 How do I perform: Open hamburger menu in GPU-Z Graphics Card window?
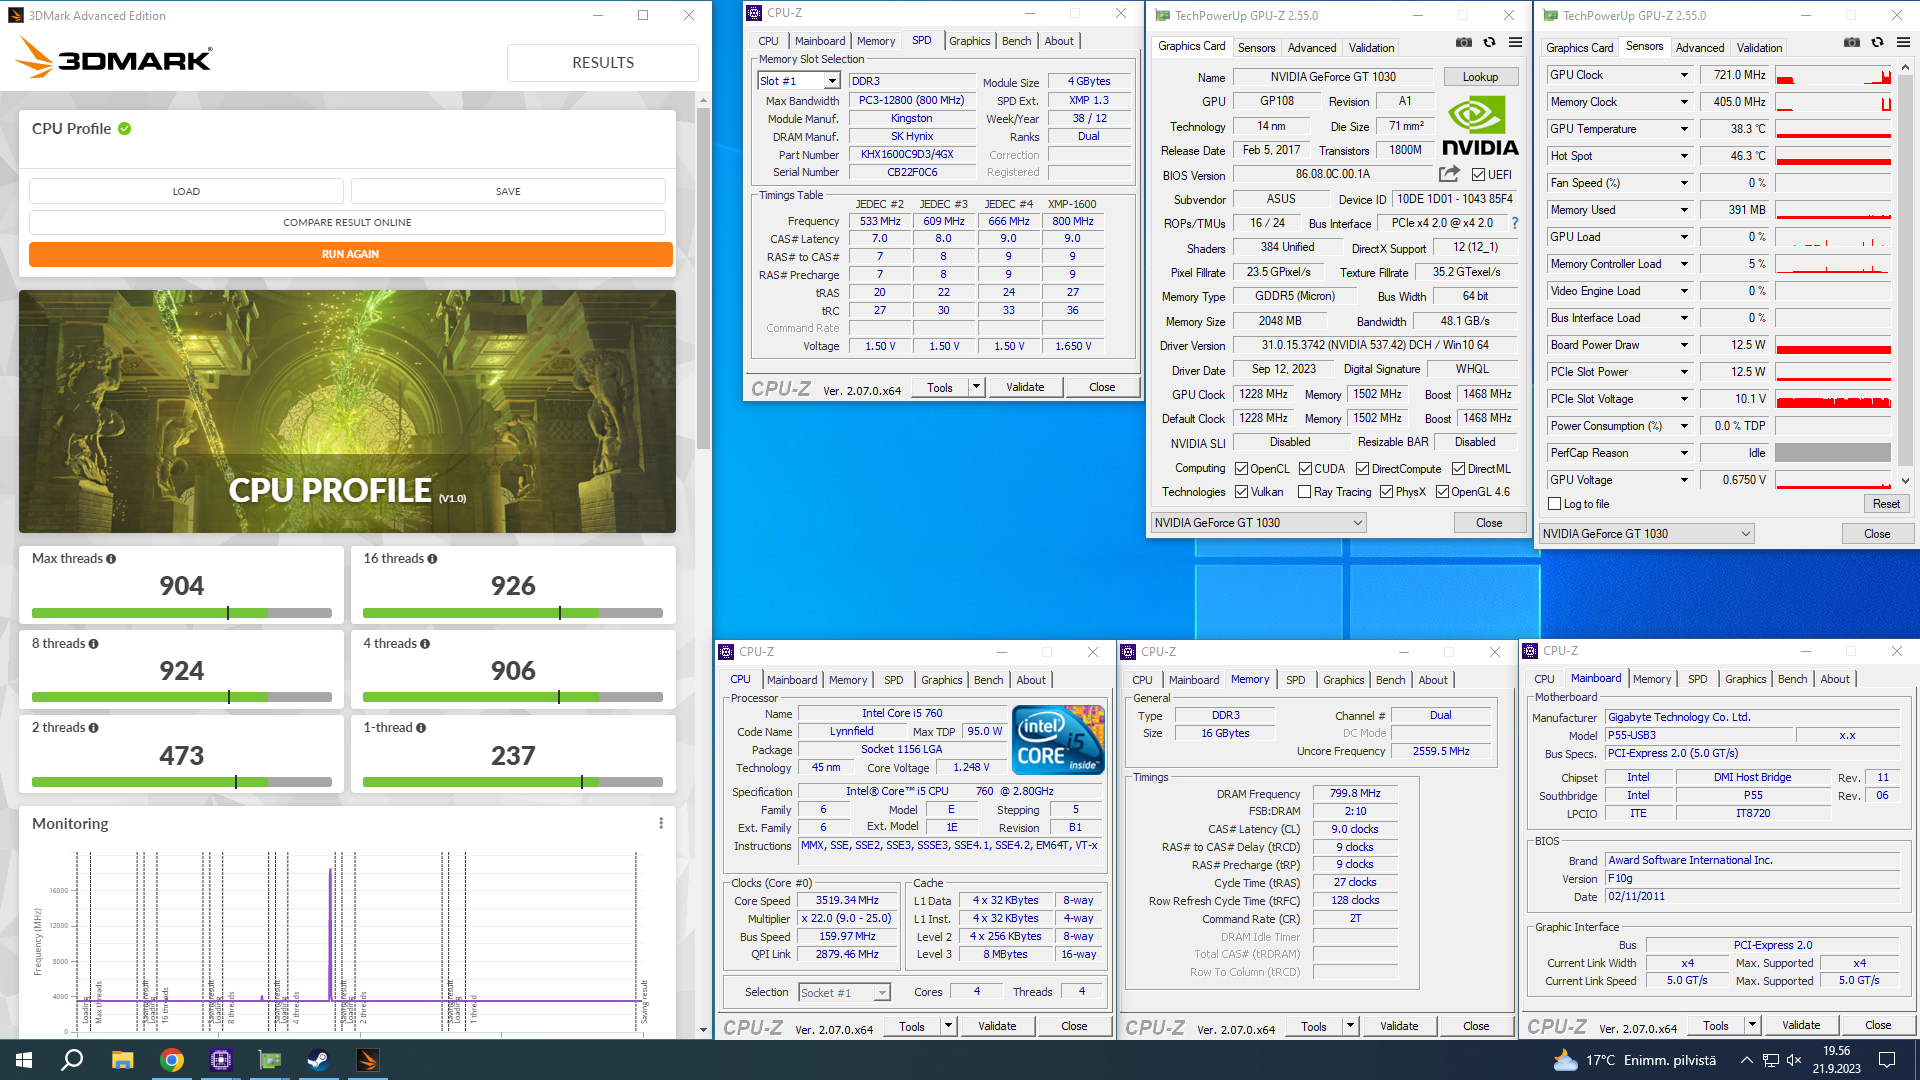pos(1515,42)
